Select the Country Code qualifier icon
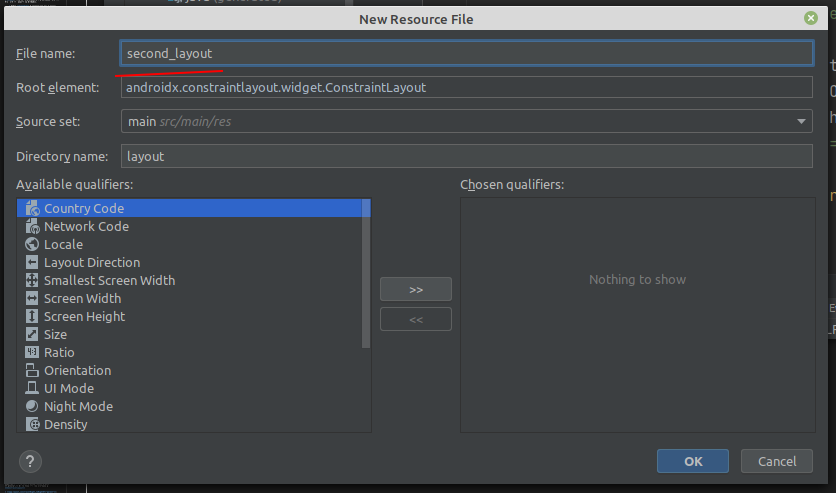Screen dimensions: 836x493 33,208
